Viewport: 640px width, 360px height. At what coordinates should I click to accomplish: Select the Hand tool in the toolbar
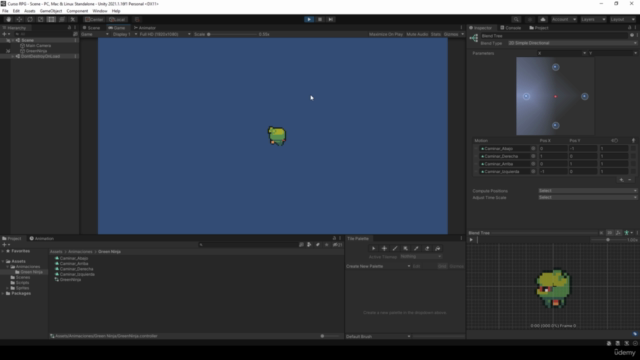pos(8,19)
